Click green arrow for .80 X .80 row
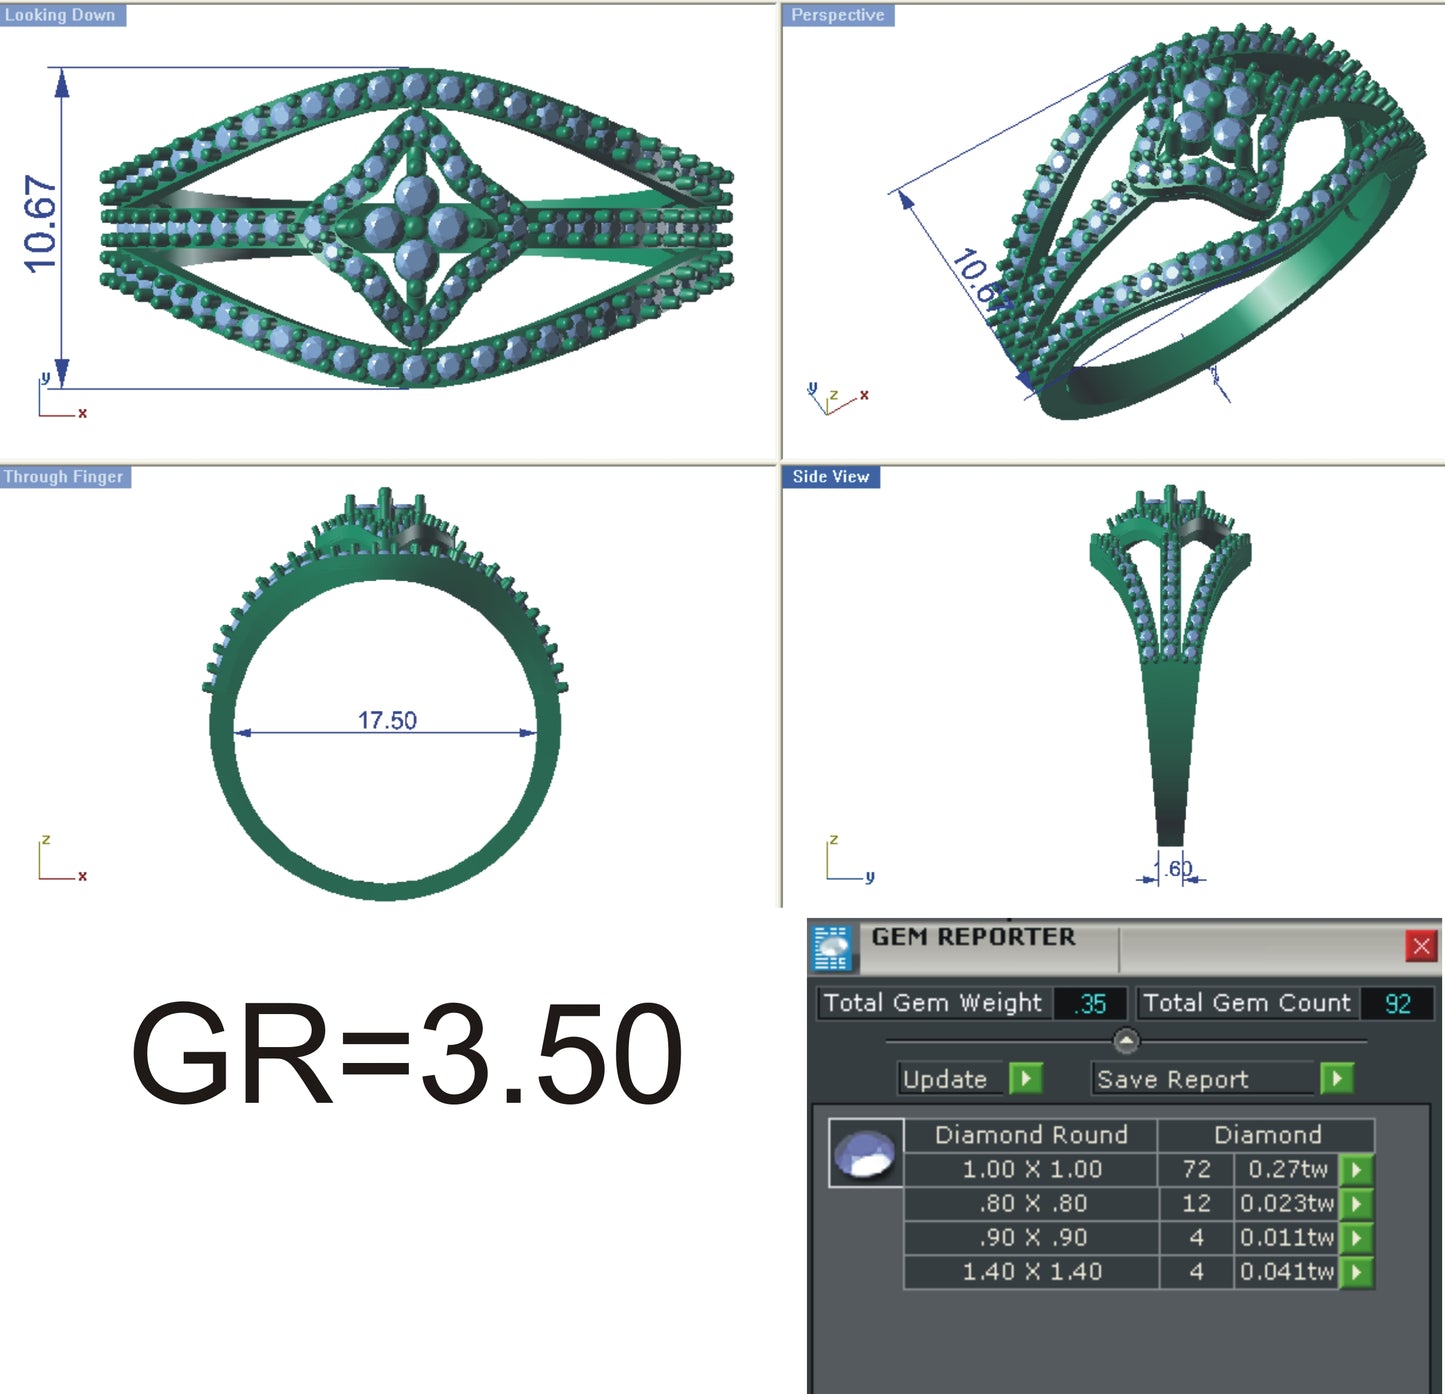 [x=1357, y=1203]
